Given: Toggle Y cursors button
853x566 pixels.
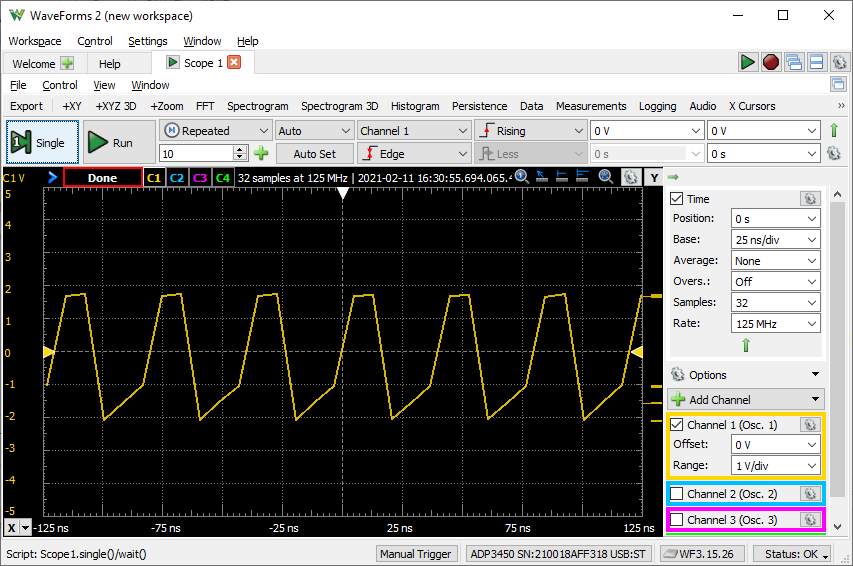Looking at the screenshot, I should pyautogui.click(x=654, y=178).
